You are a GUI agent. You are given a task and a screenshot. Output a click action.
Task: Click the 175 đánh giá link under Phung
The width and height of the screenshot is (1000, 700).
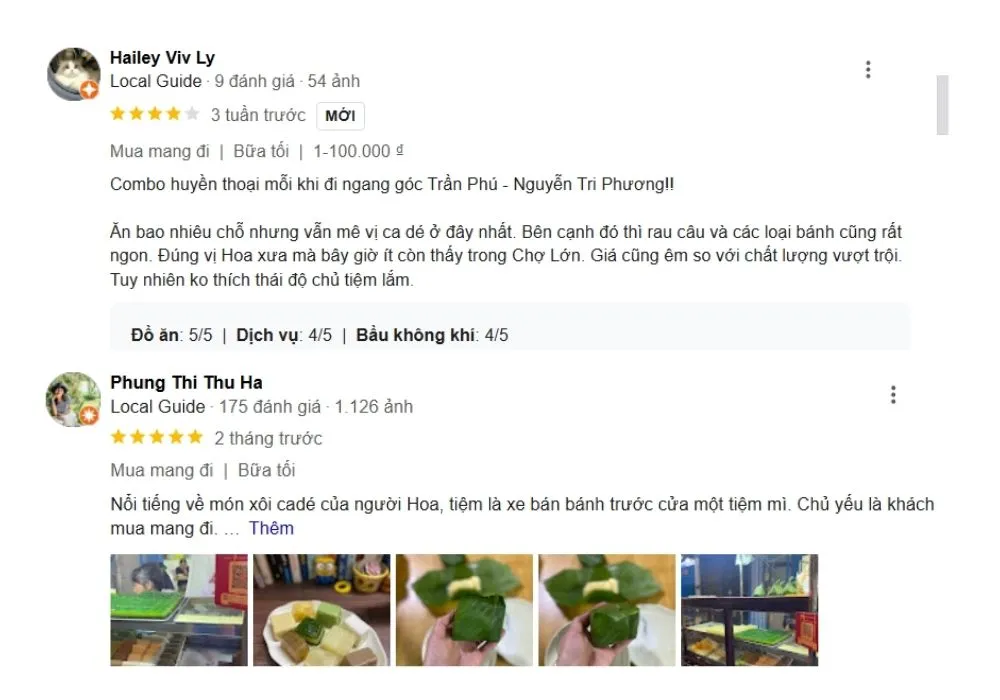[x=268, y=407]
